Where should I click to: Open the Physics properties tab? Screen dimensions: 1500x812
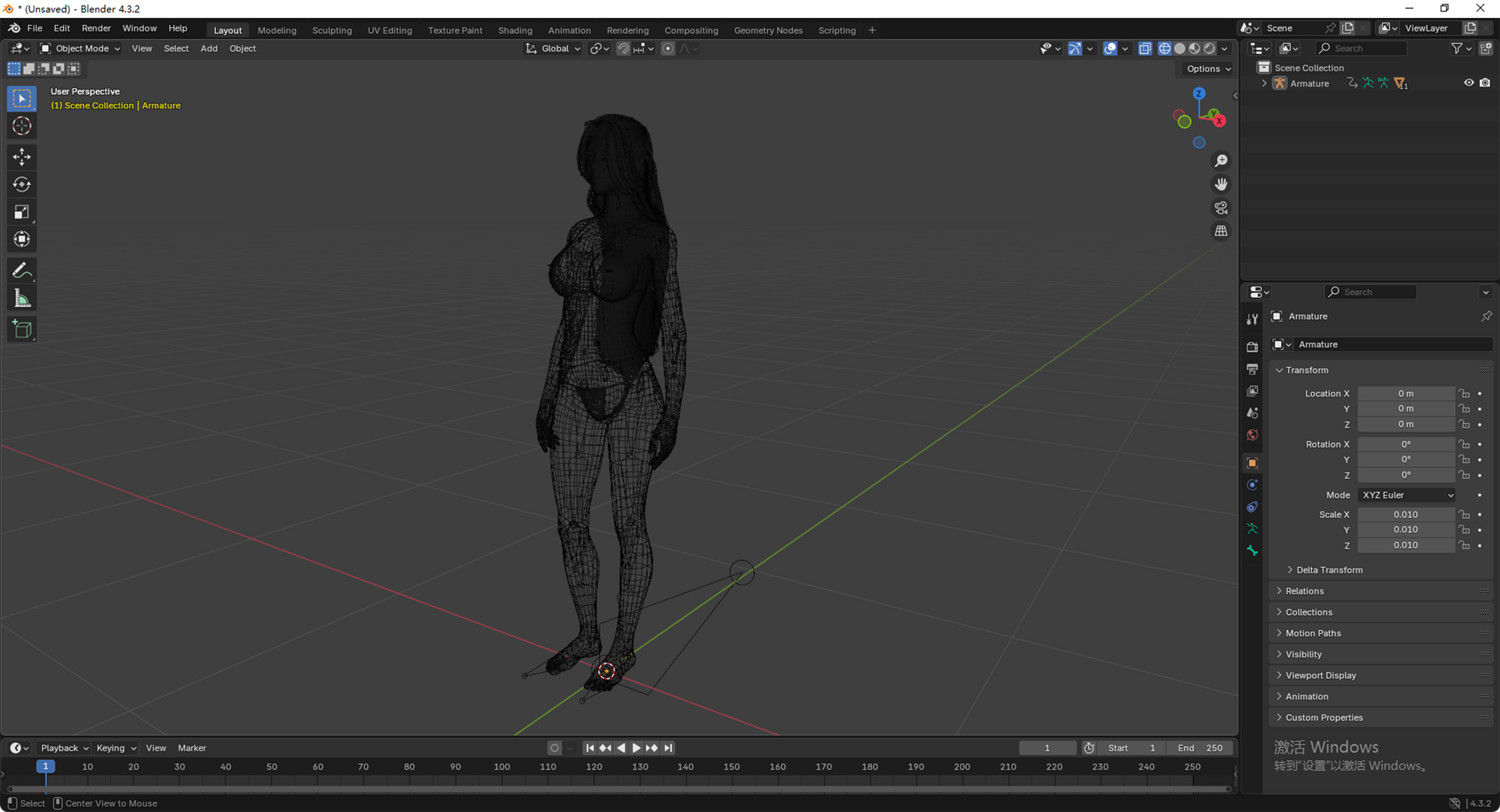click(1252, 485)
